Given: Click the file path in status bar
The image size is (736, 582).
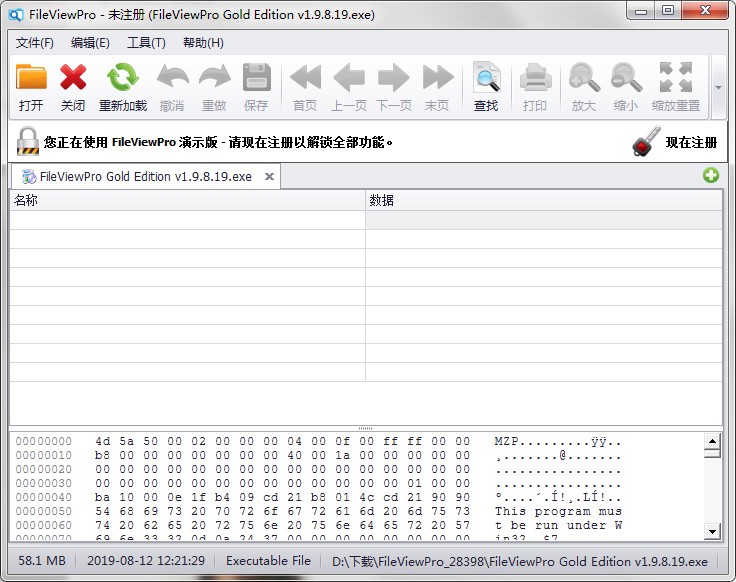Looking at the screenshot, I should click(x=520, y=561).
